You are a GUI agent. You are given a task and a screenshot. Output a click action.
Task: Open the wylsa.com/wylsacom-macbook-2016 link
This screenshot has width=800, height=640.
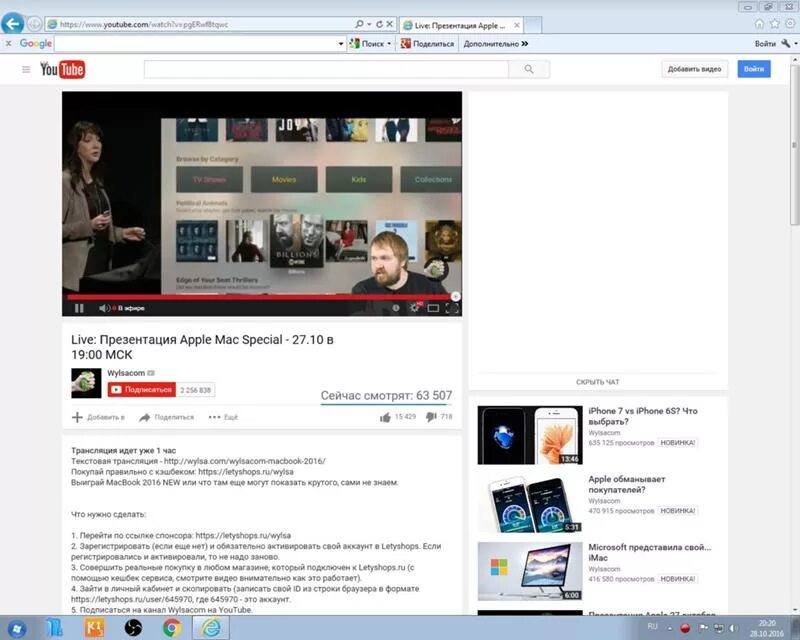coord(244,461)
